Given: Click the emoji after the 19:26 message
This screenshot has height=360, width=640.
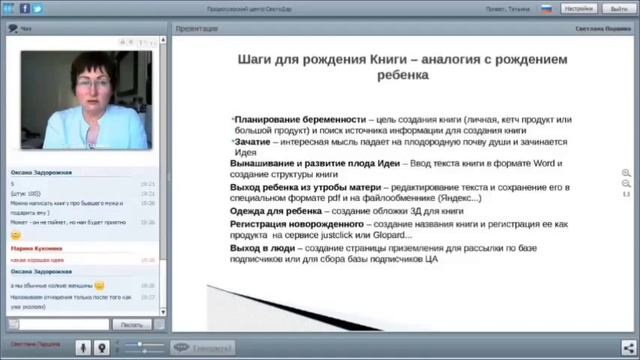Looking at the screenshot, I should pos(99,286).
